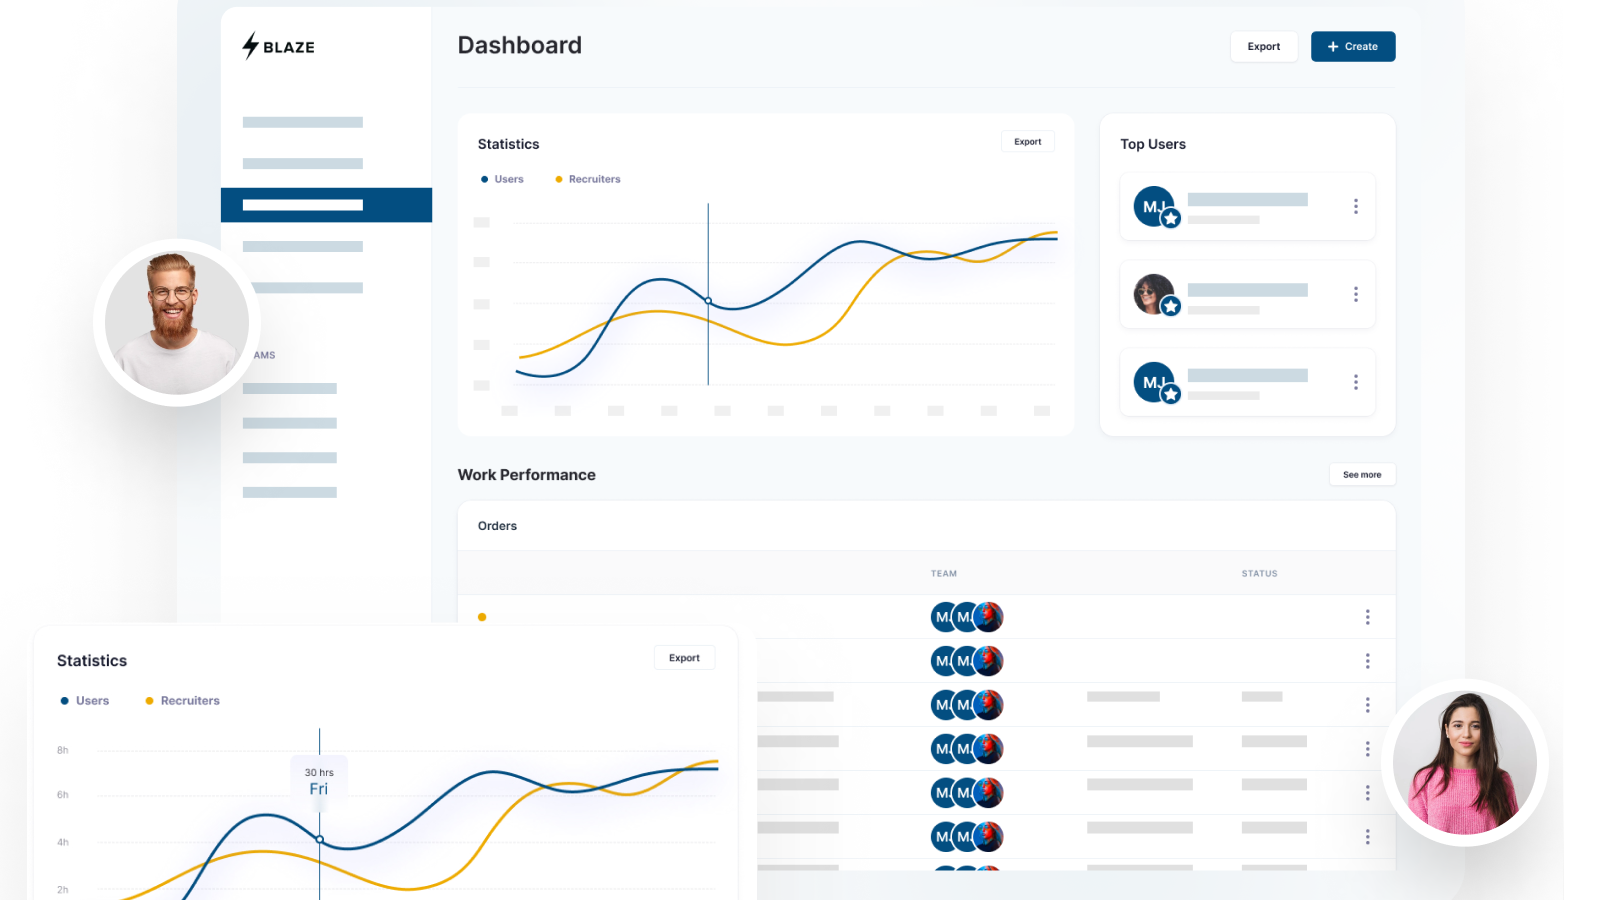Open options menu on fourth orders row

1367,749
